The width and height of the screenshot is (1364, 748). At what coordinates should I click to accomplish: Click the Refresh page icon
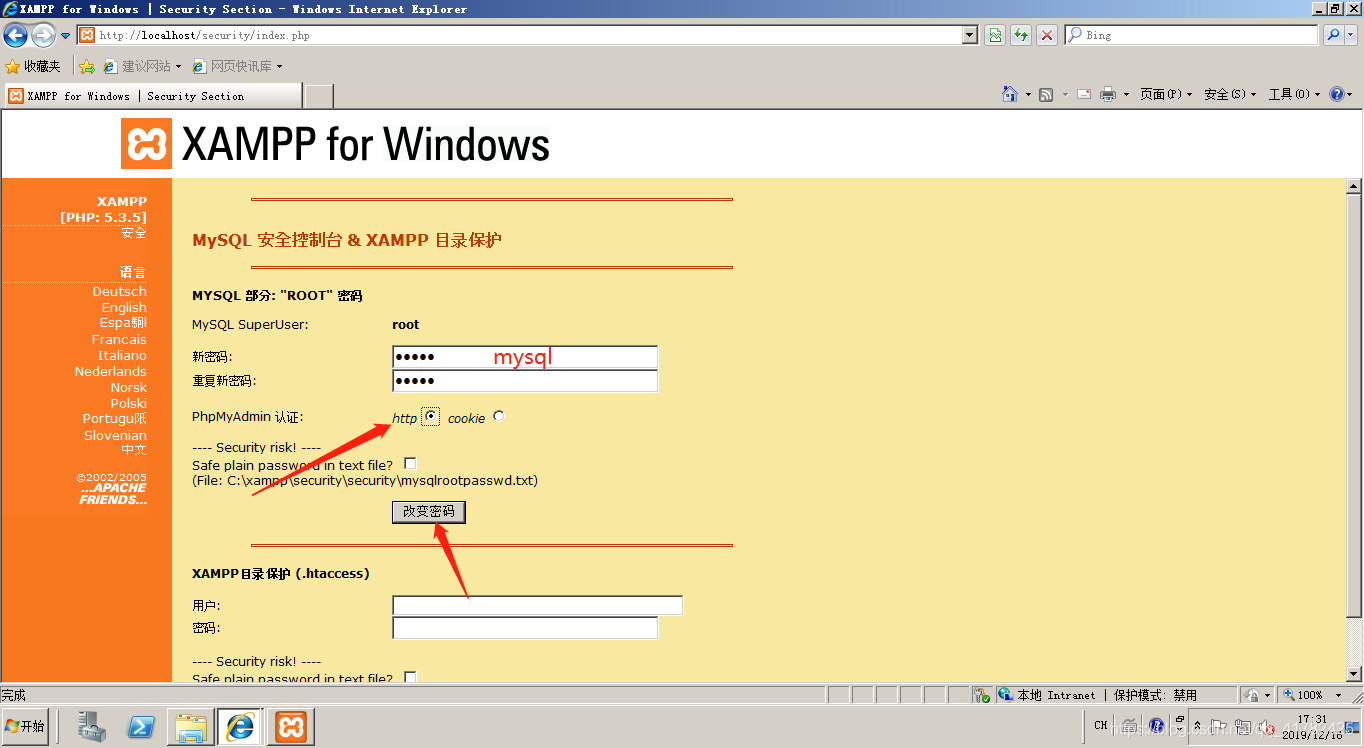[1021, 35]
